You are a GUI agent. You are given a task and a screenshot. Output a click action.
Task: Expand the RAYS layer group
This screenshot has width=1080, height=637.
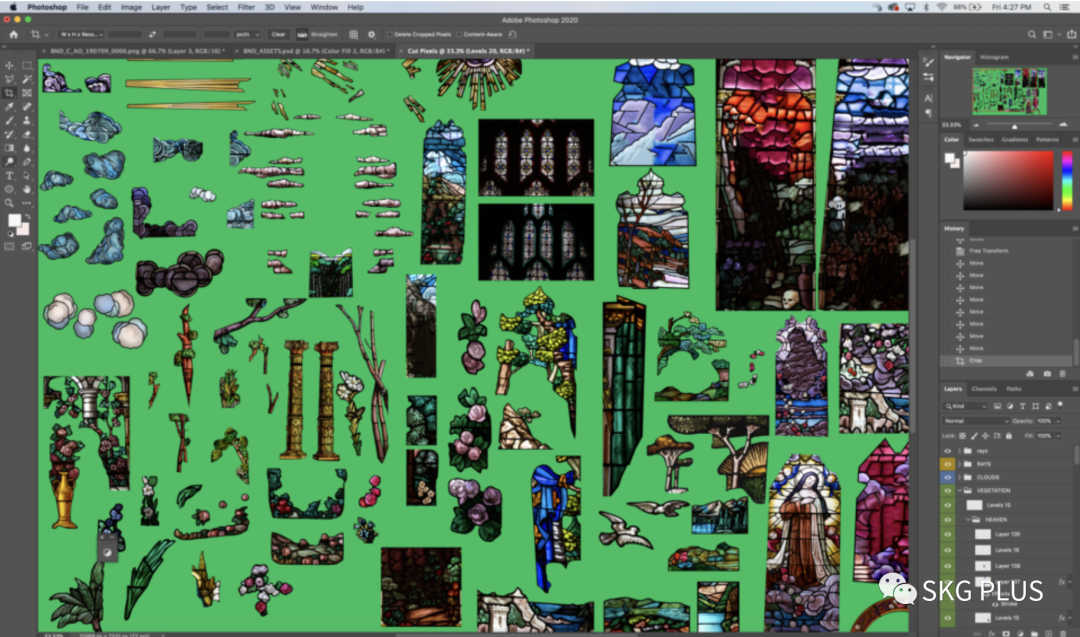click(x=960, y=465)
